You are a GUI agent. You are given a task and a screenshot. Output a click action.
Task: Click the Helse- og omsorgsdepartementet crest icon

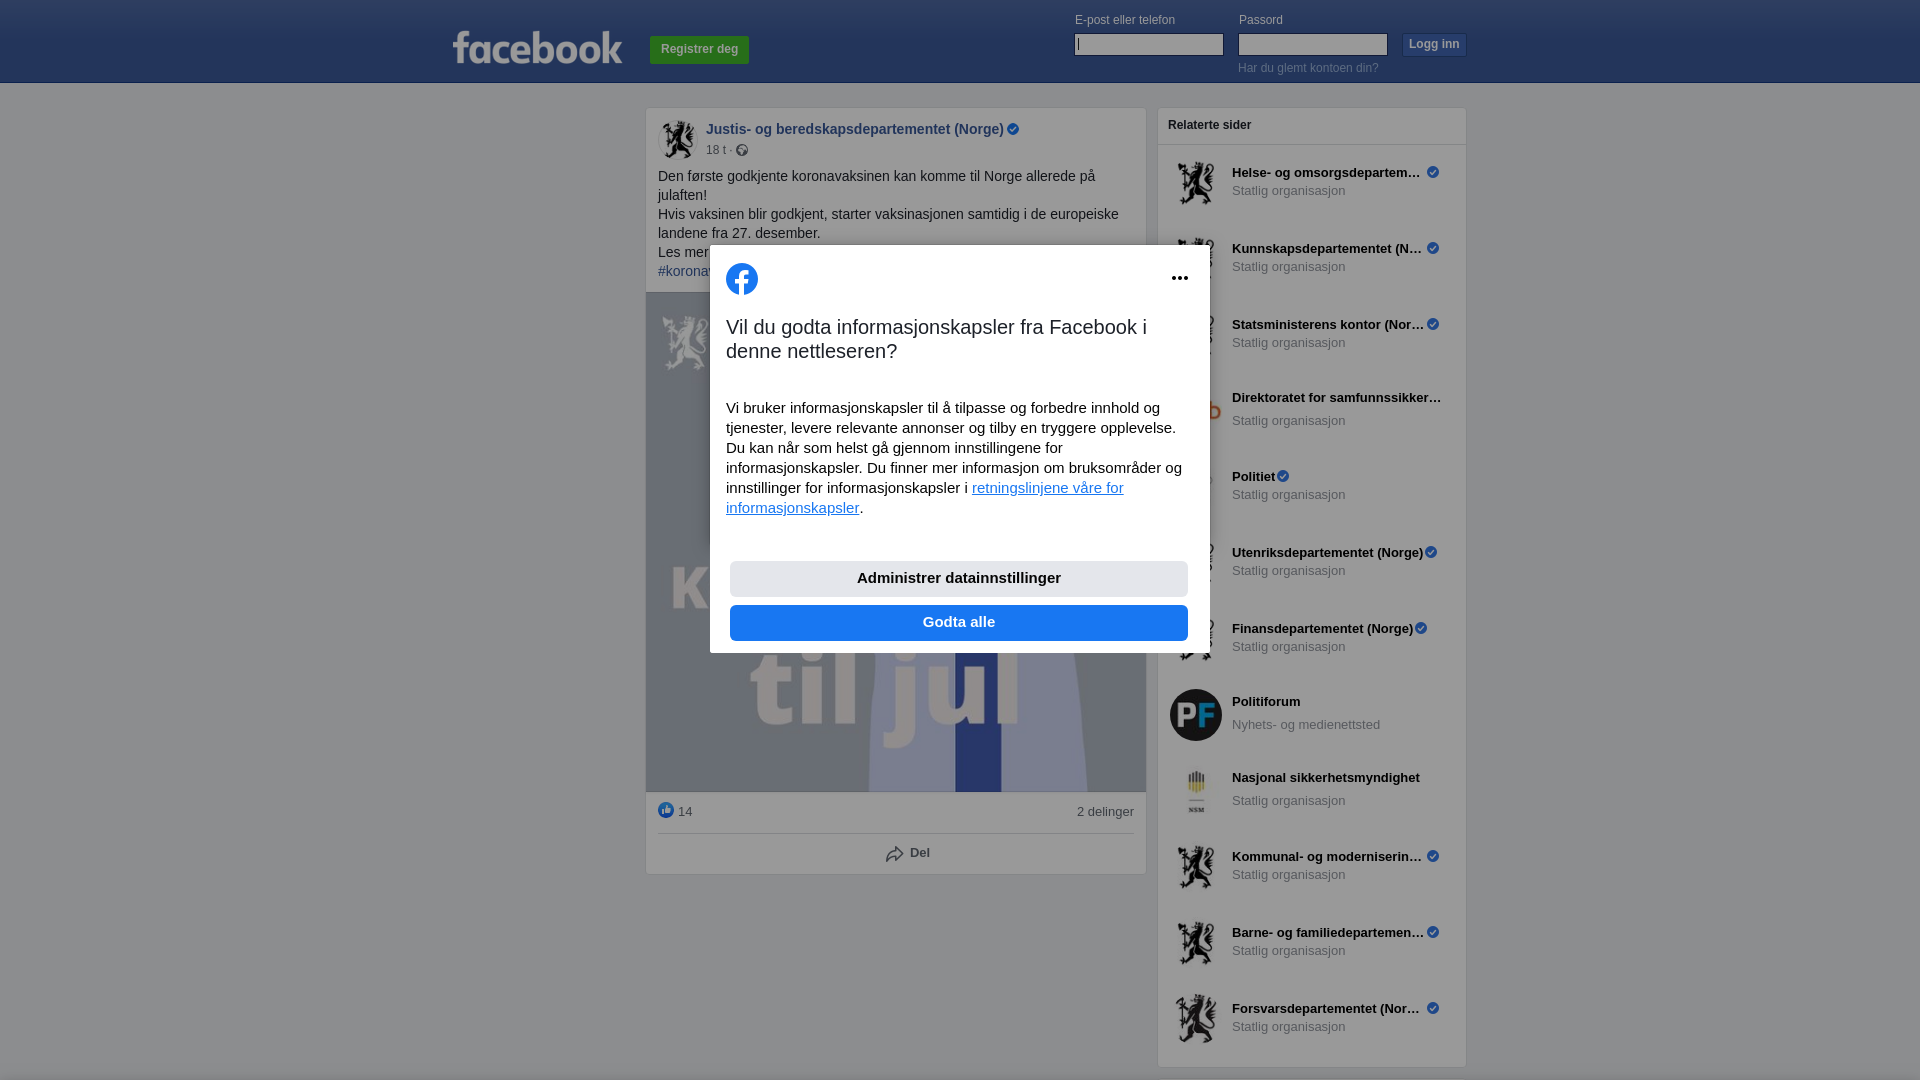(1196, 183)
